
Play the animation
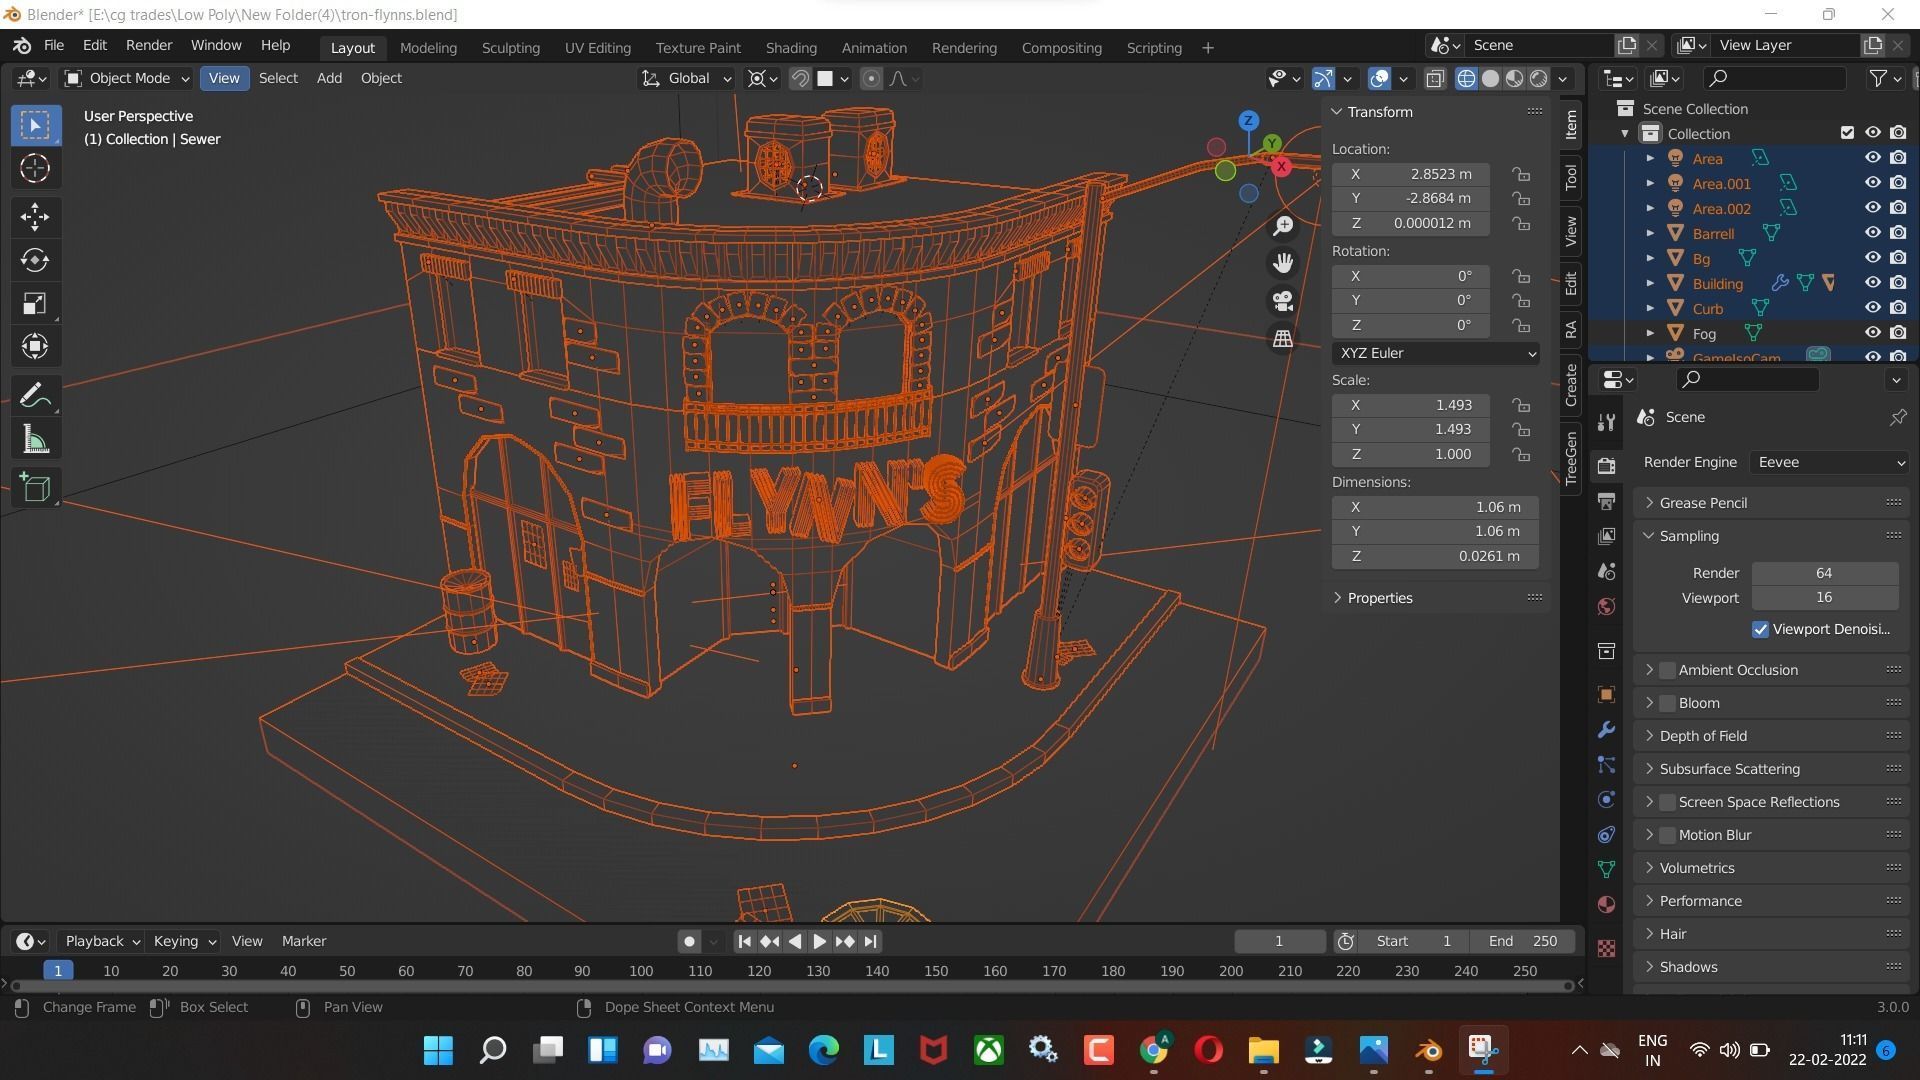point(819,941)
